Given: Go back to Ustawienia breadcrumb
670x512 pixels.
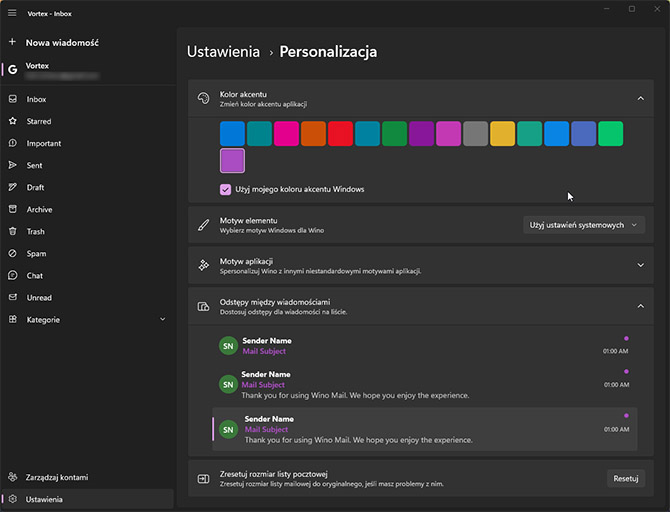Looking at the screenshot, I should coord(223,52).
